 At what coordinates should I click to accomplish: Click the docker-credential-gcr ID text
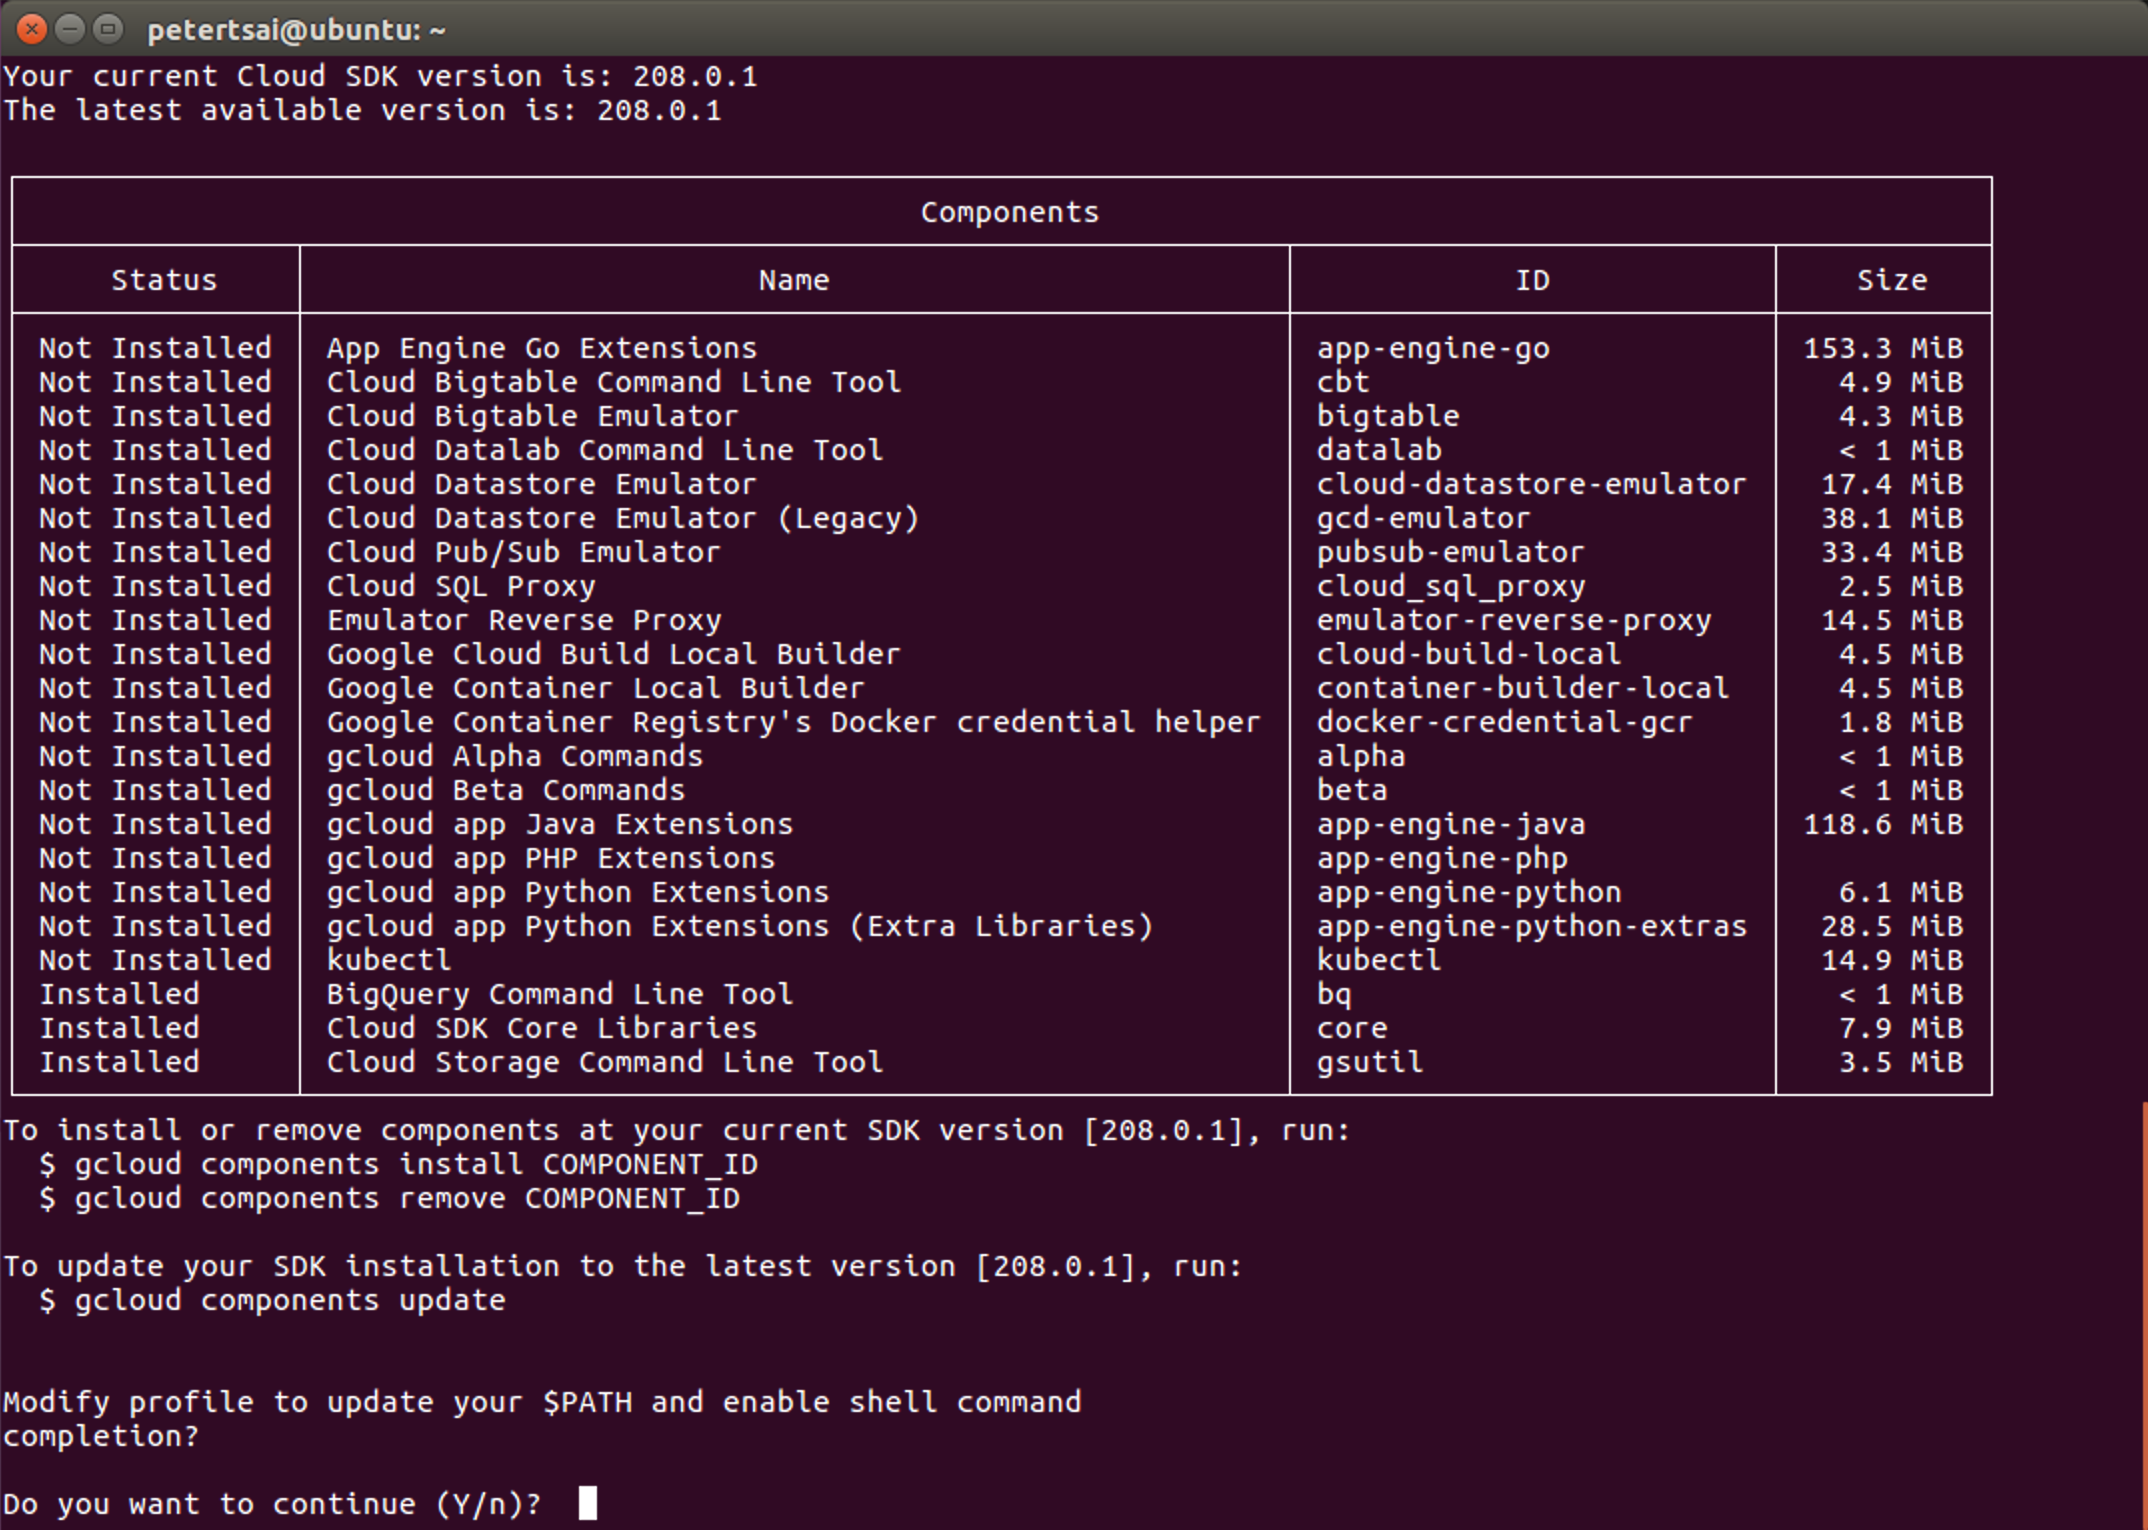[x=1503, y=722]
